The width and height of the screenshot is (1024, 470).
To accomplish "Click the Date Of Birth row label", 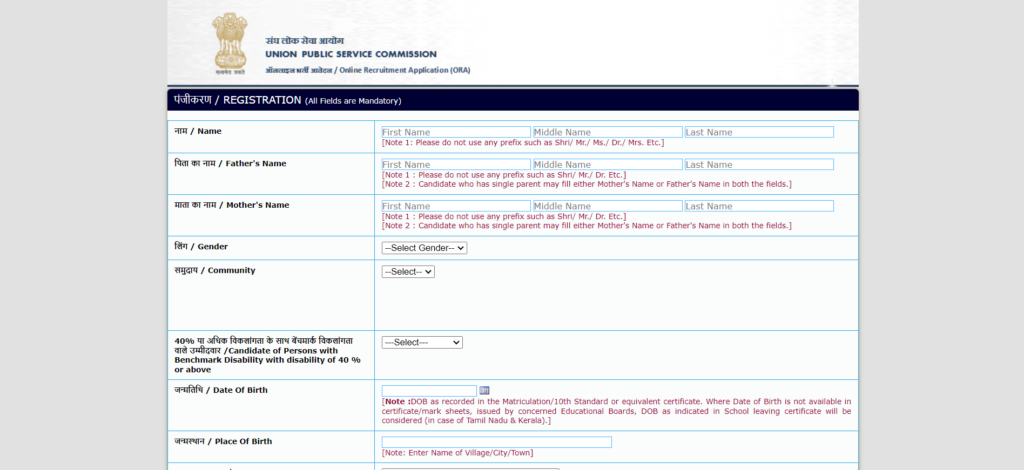I will coord(221,390).
